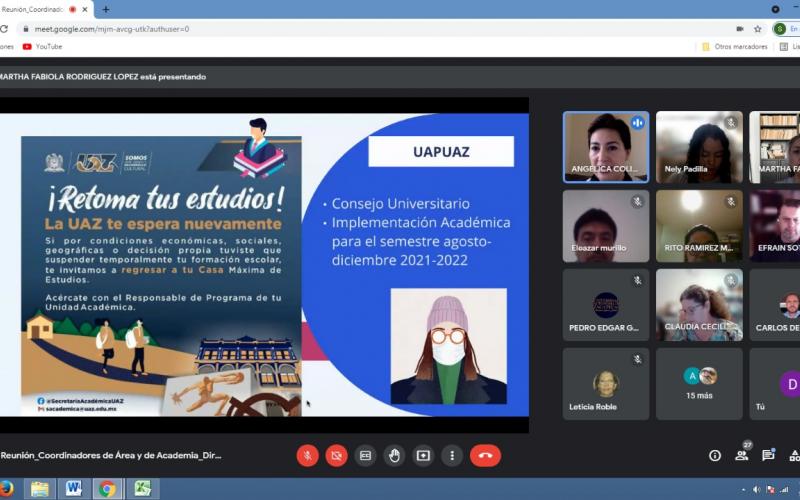Select the MARTHA FA presenter video tile
Viewport: 800px width, 500px height.
(x=774, y=147)
